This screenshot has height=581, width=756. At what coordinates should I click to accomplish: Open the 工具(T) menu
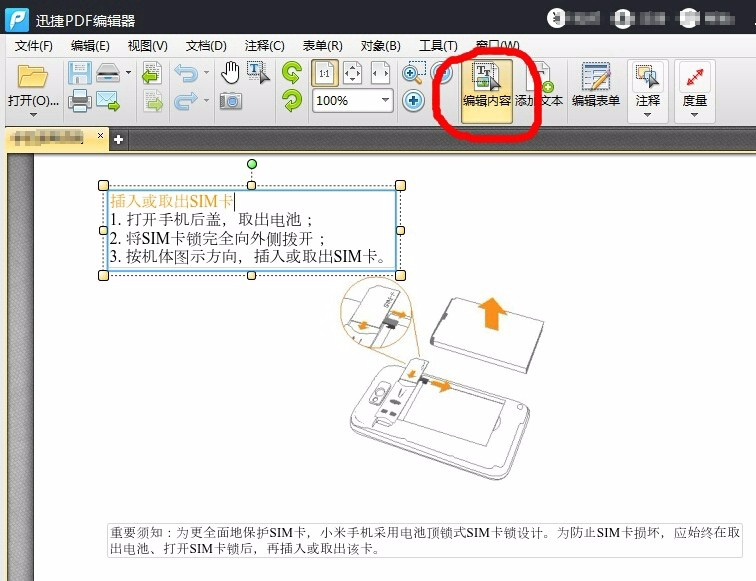click(438, 46)
